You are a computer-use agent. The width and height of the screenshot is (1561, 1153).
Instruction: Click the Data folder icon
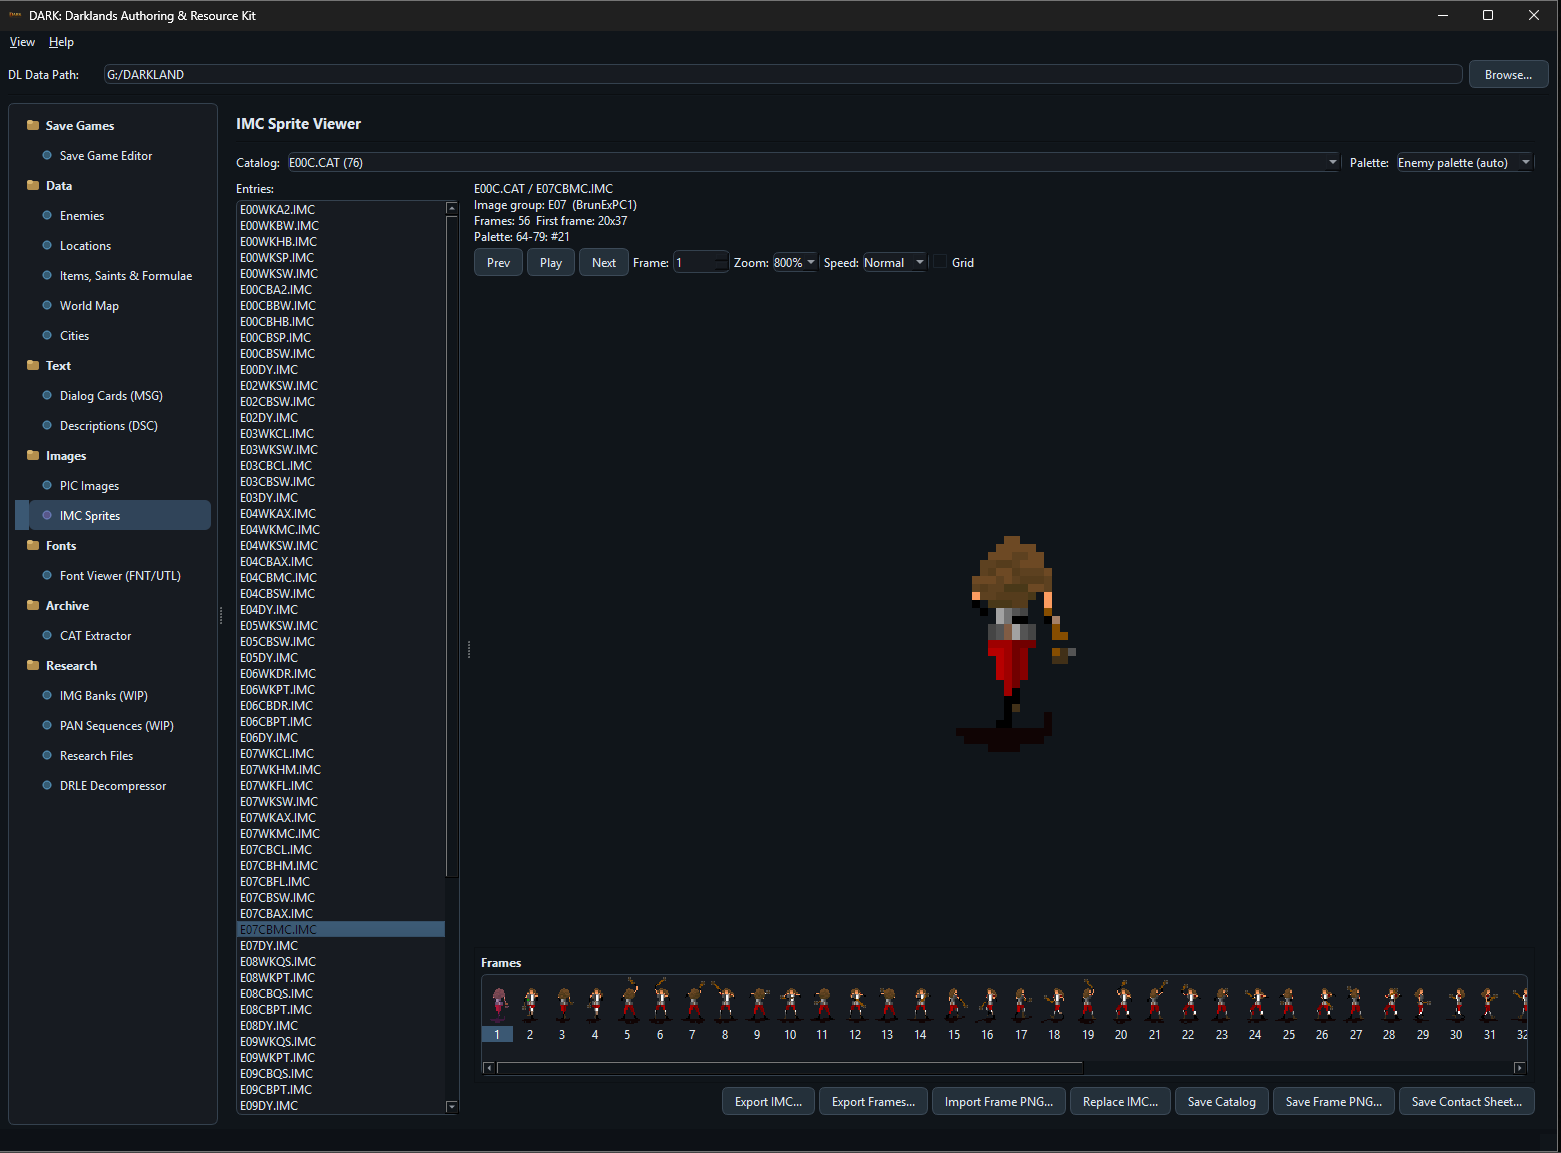pos(33,185)
